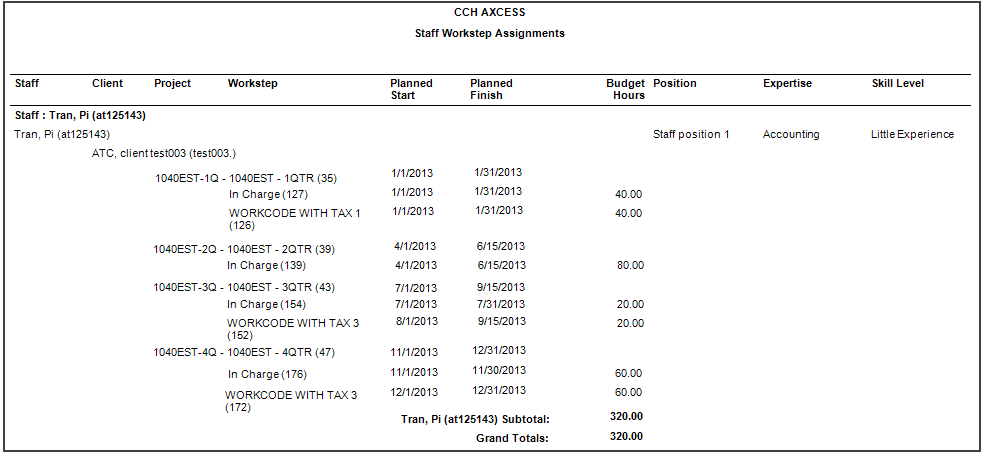The image size is (983, 453).
Task: Click the WORKCODE WITH TAX 1 (126) workstep
Action: click(x=294, y=218)
